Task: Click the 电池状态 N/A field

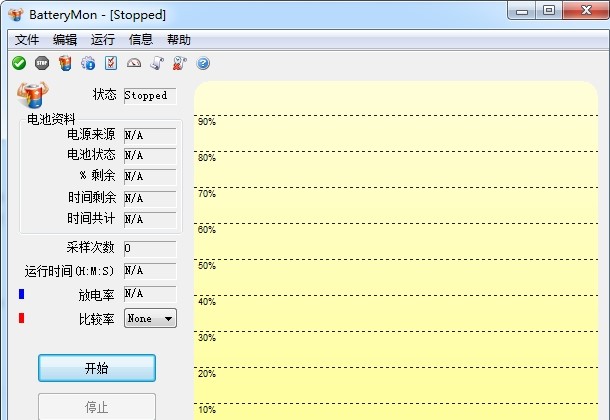Action: point(150,156)
